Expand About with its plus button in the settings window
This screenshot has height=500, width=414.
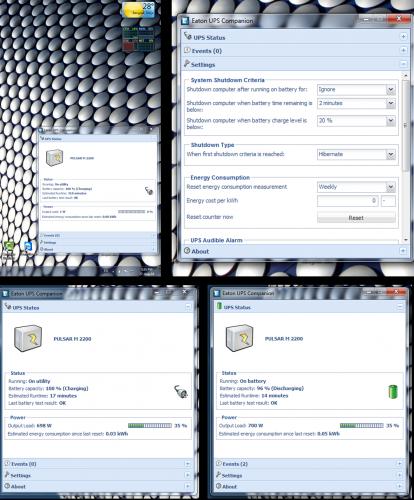(403, 251)
